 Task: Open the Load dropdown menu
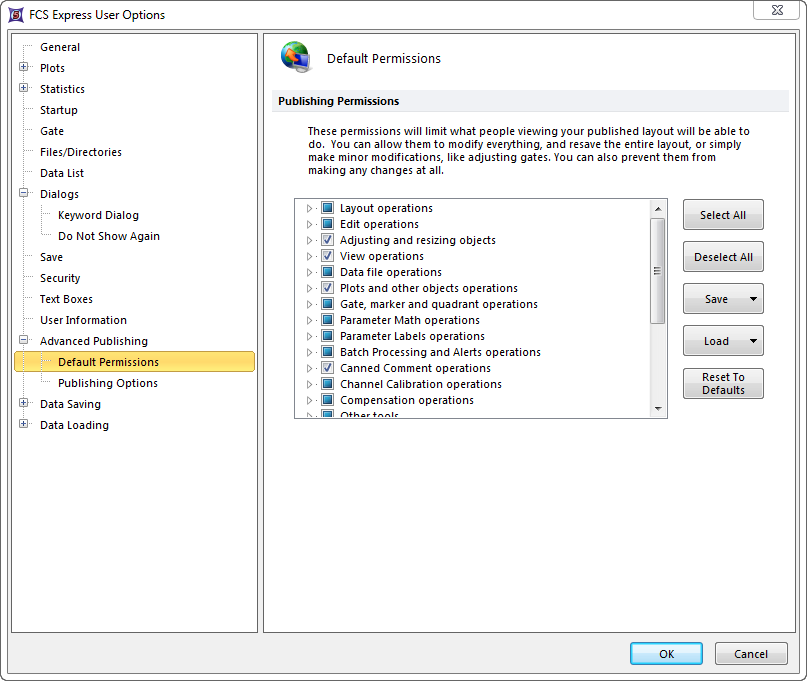(752, 341)
